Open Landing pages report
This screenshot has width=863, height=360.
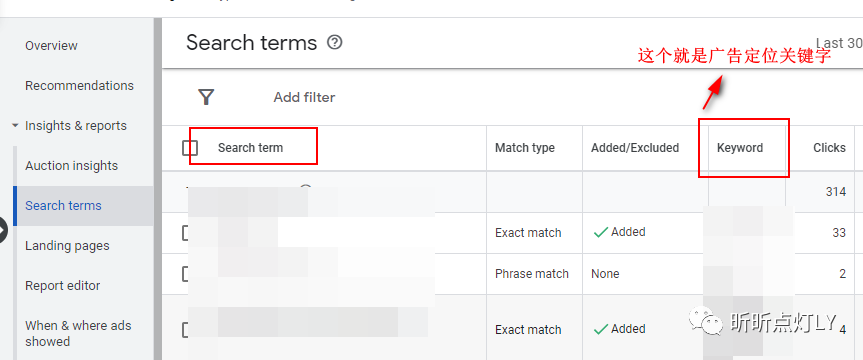(67, 246)
